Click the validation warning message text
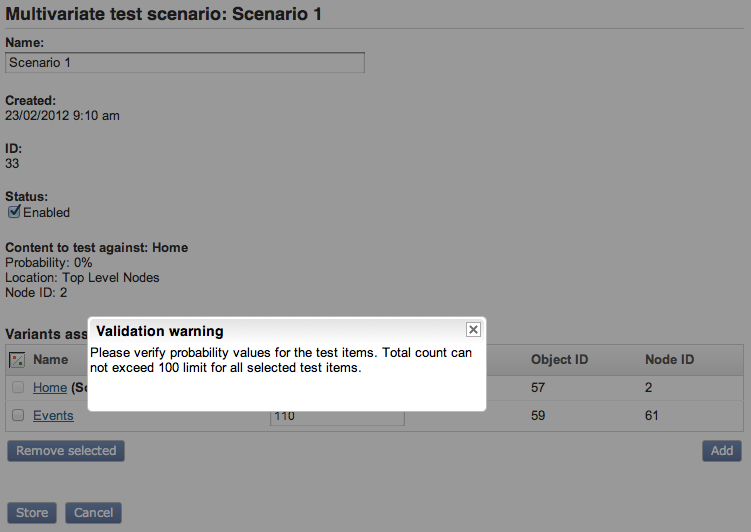This screenshot has width=751, height=532. [280, 360]
